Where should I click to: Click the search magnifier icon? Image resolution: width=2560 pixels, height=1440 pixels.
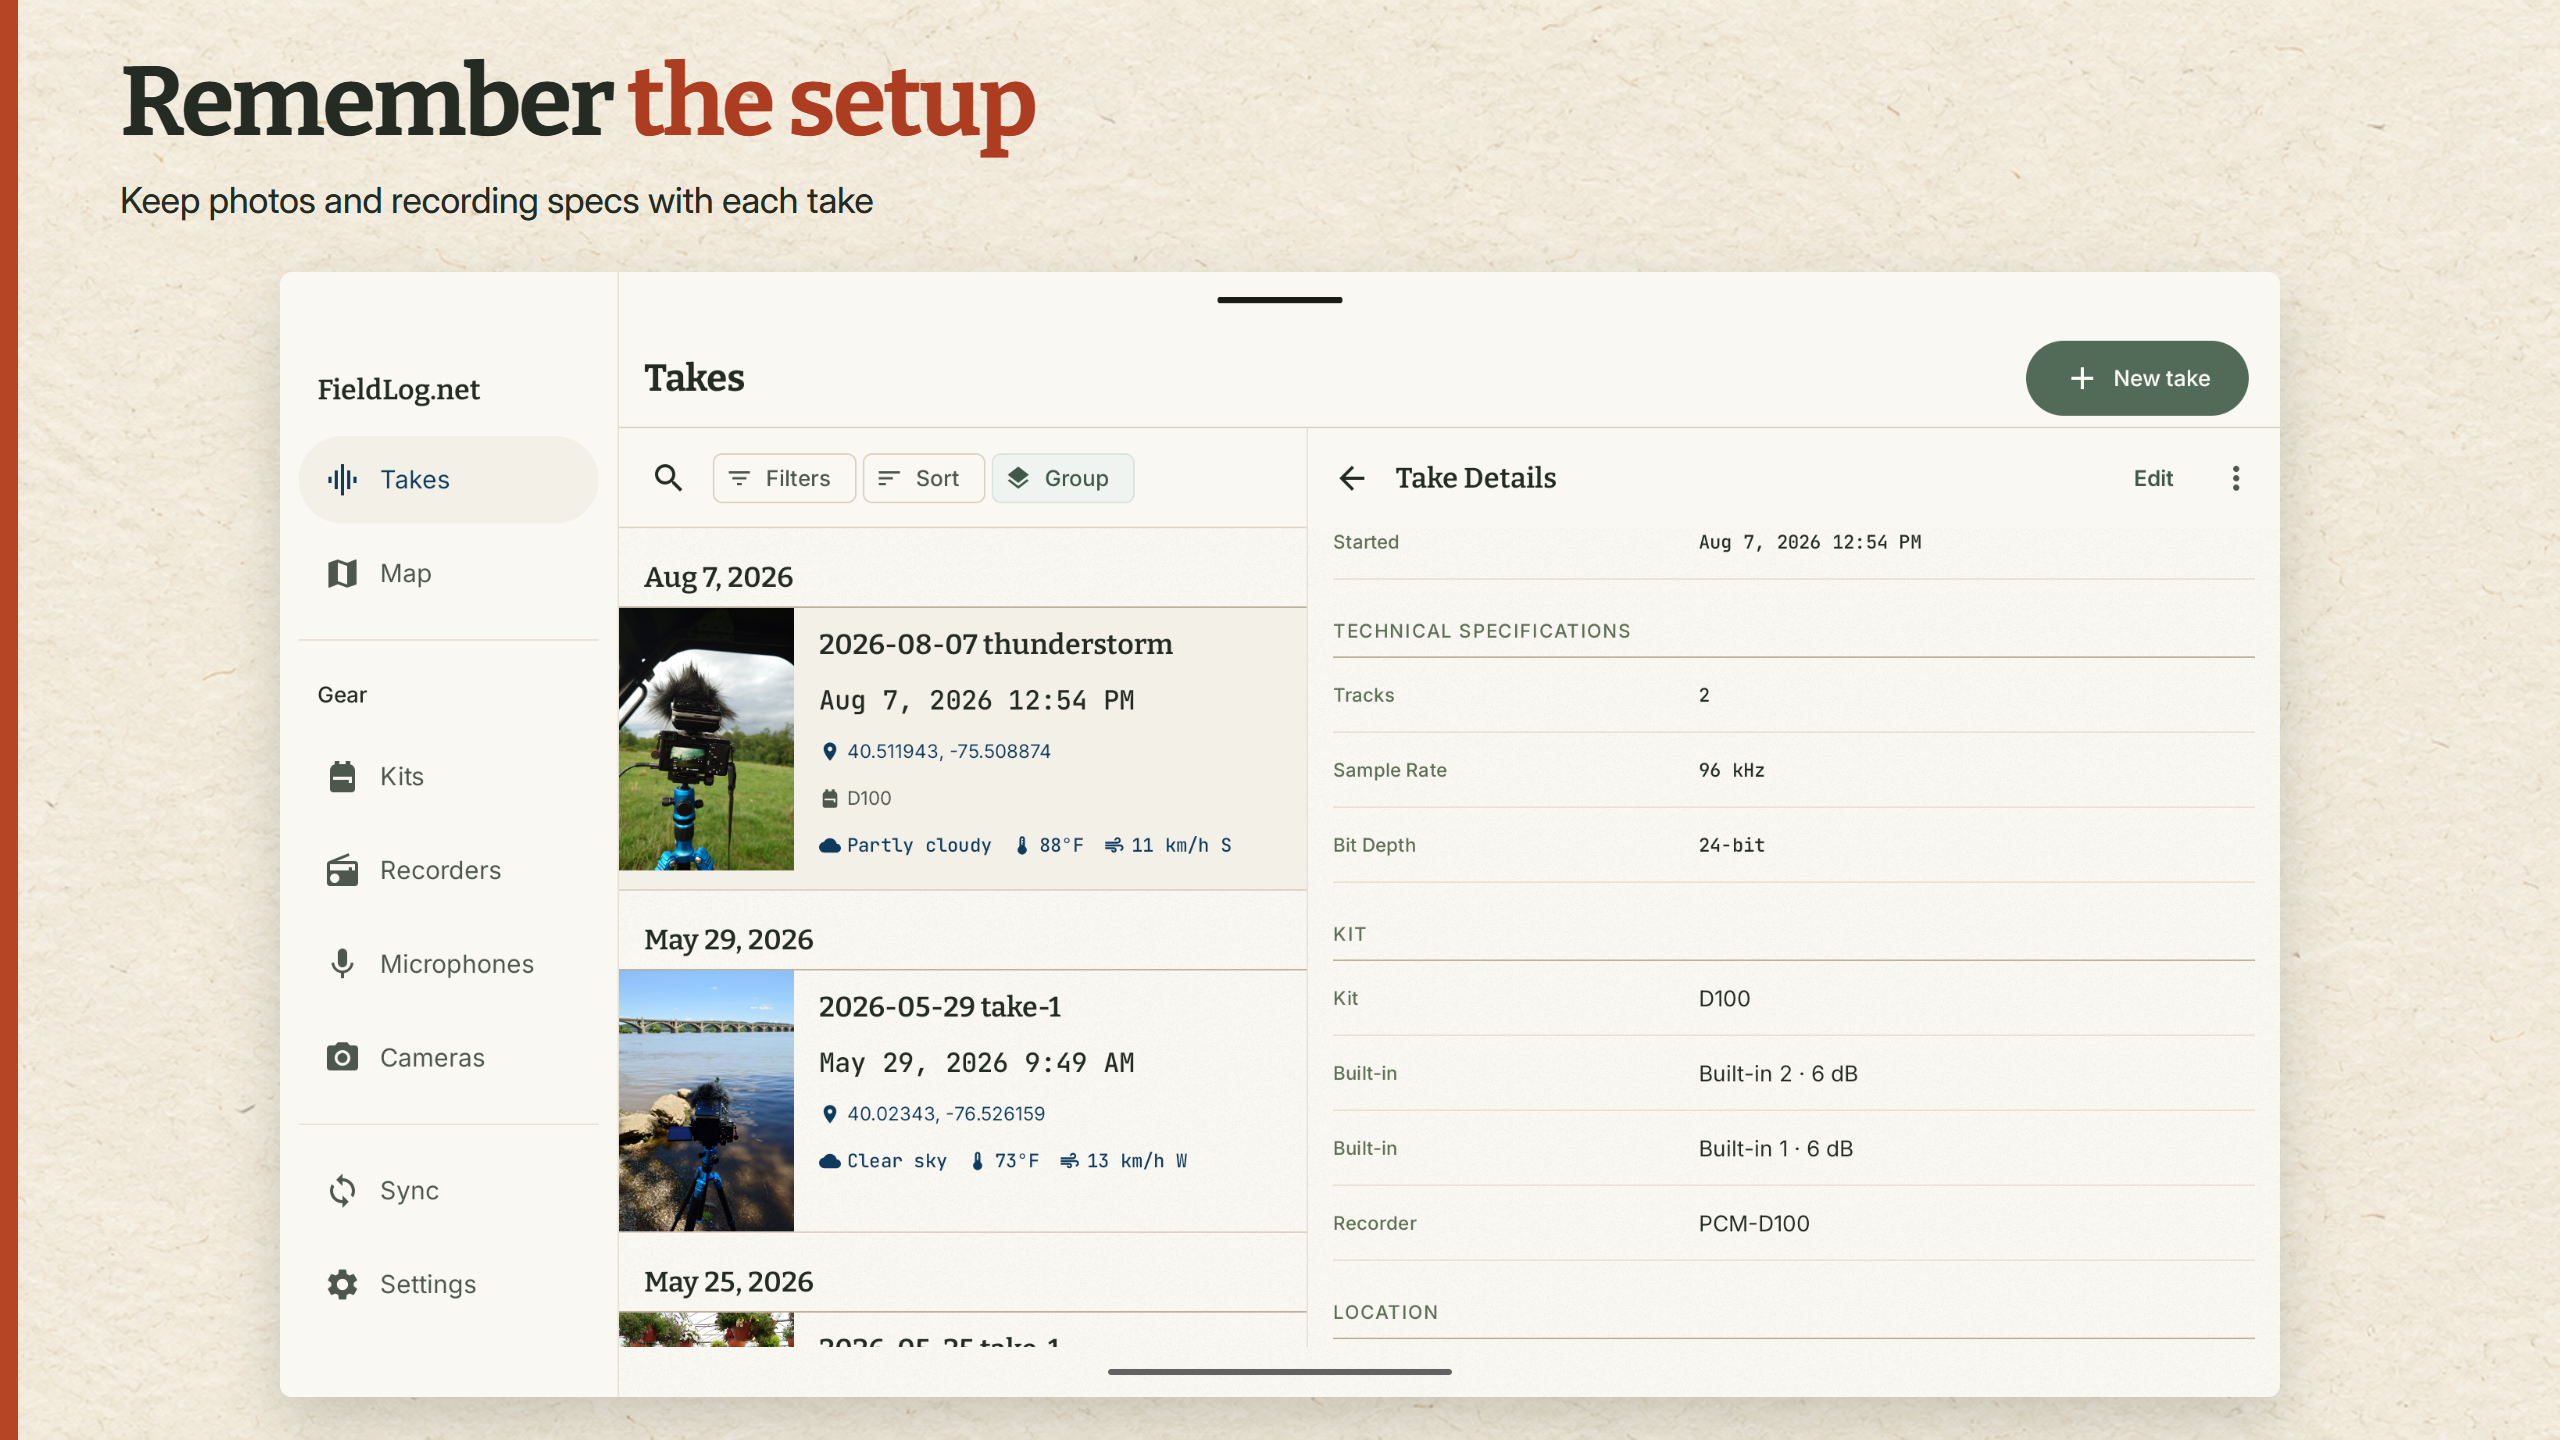(x=668, y=478)
